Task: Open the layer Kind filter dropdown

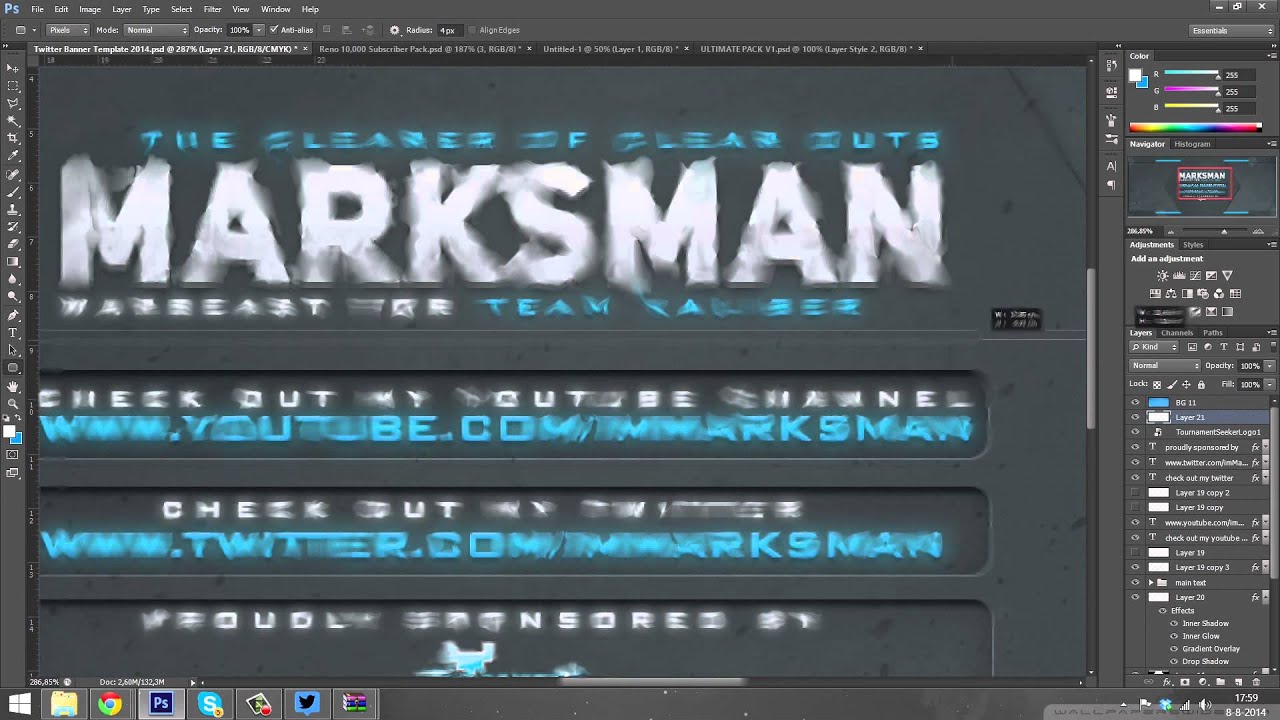Action: [x=1154, y=347]
